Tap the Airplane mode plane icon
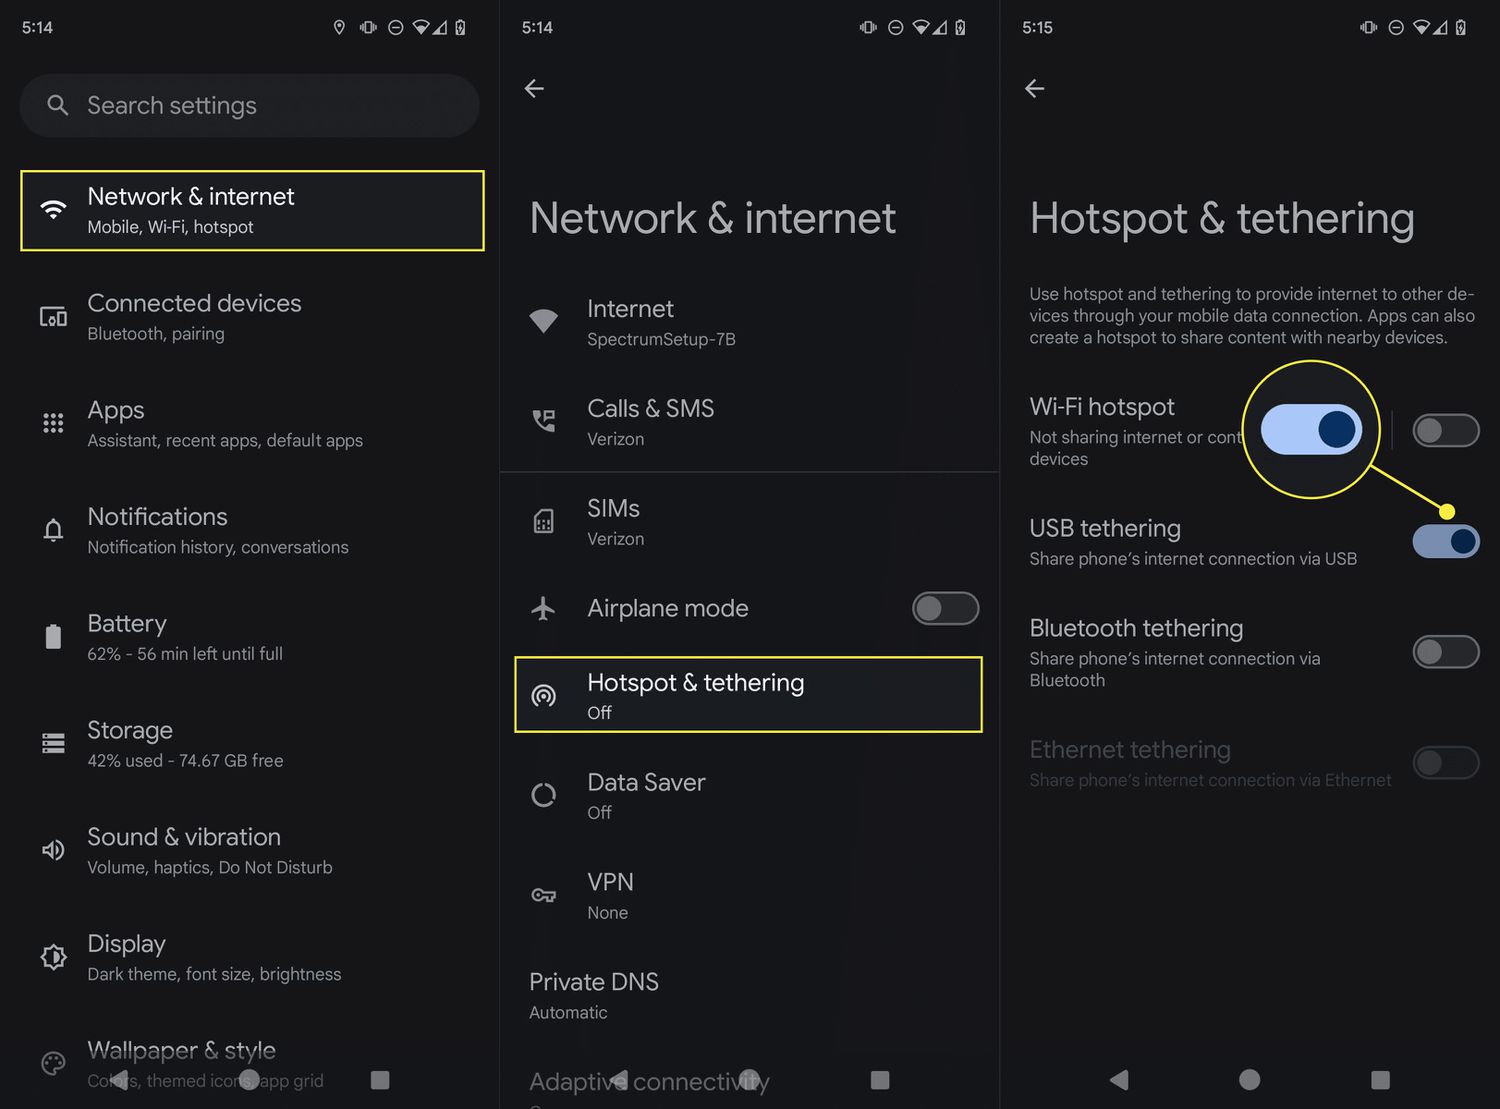This screenshot has height=1109, width=1500. click(x=543, y=608)
